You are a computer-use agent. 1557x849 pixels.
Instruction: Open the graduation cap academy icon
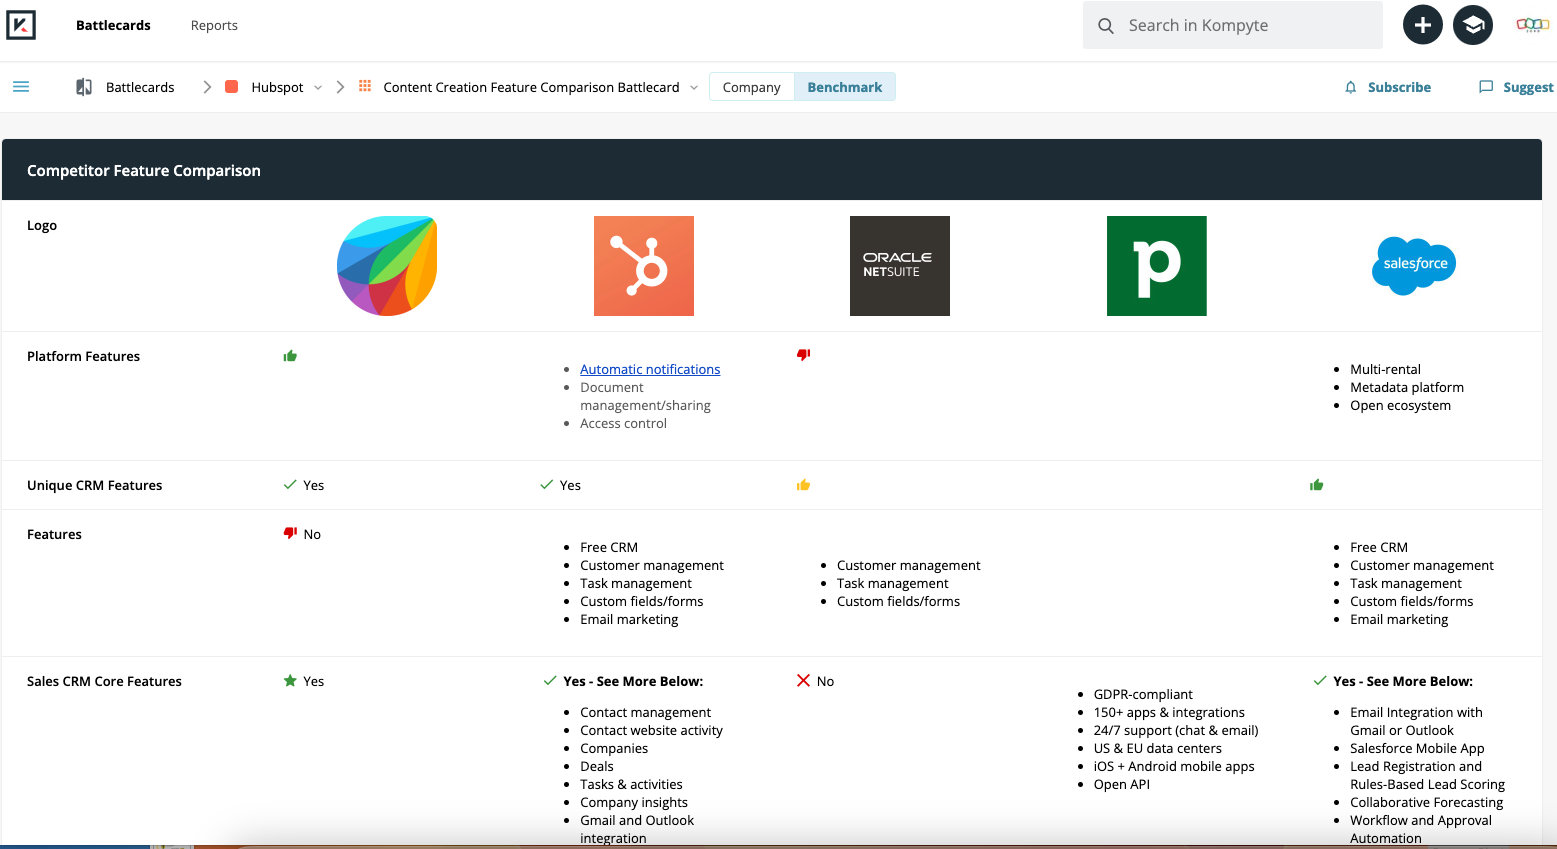[1472, 25]
